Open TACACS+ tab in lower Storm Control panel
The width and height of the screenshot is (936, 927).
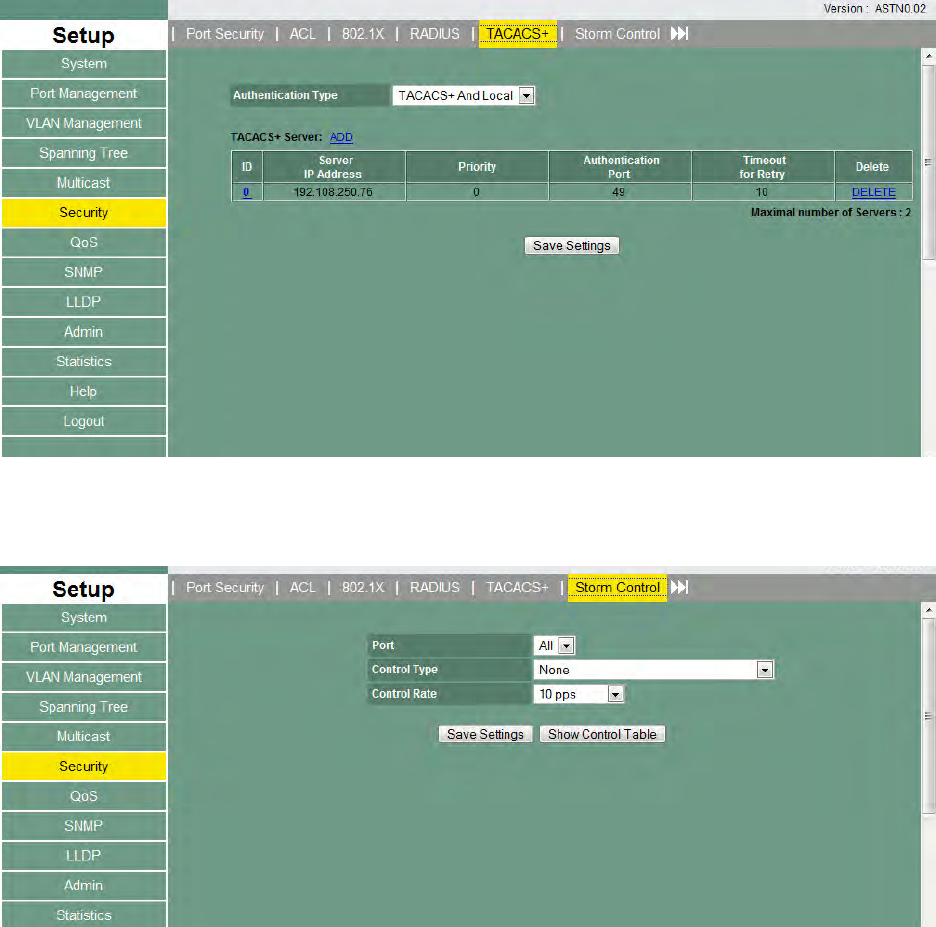517,587
